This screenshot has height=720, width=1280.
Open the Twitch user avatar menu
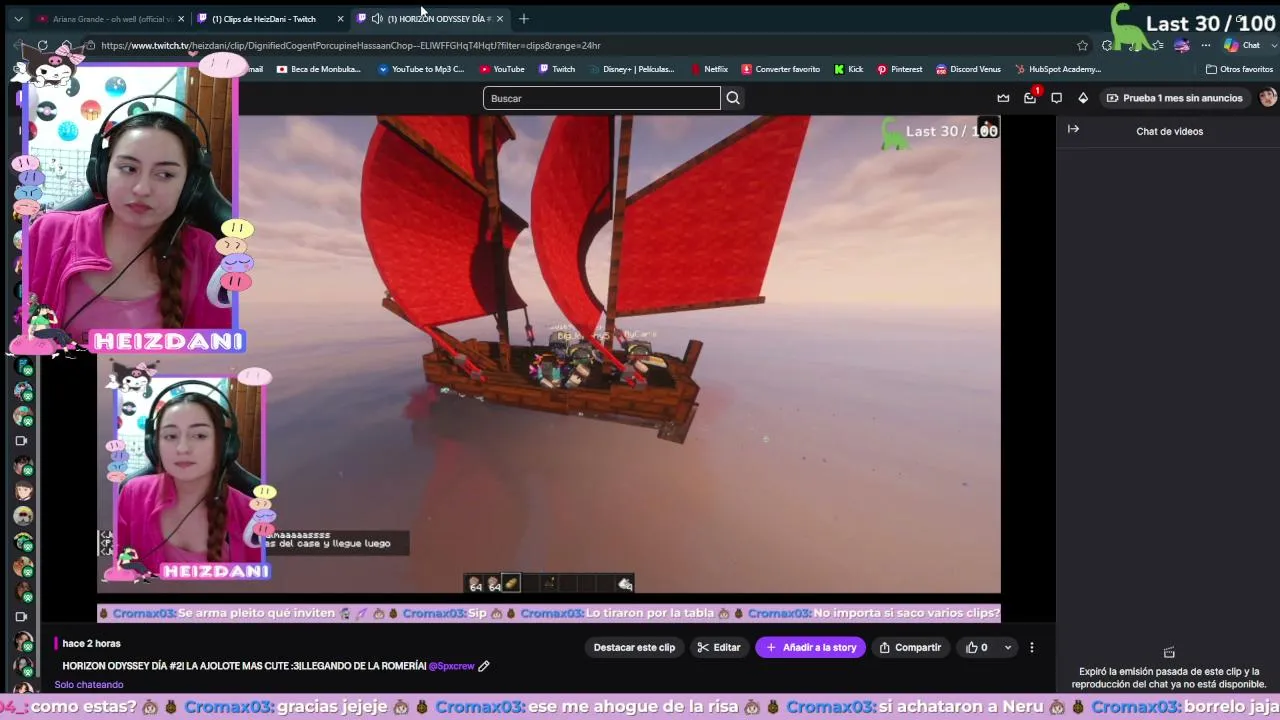[x=1268, y=98]
